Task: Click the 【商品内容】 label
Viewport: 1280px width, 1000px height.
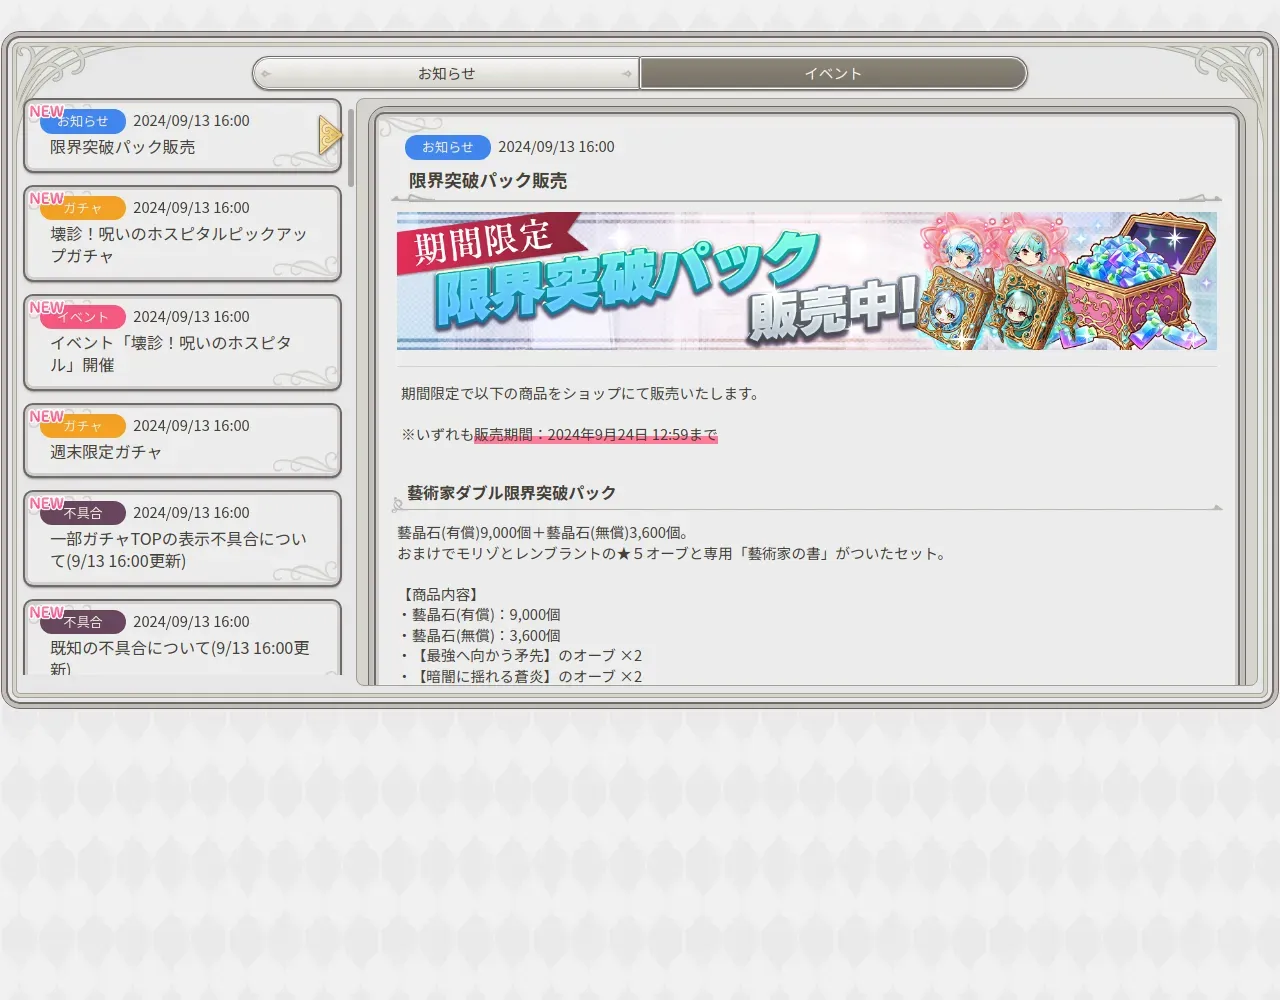Action: tap(439, 595)
